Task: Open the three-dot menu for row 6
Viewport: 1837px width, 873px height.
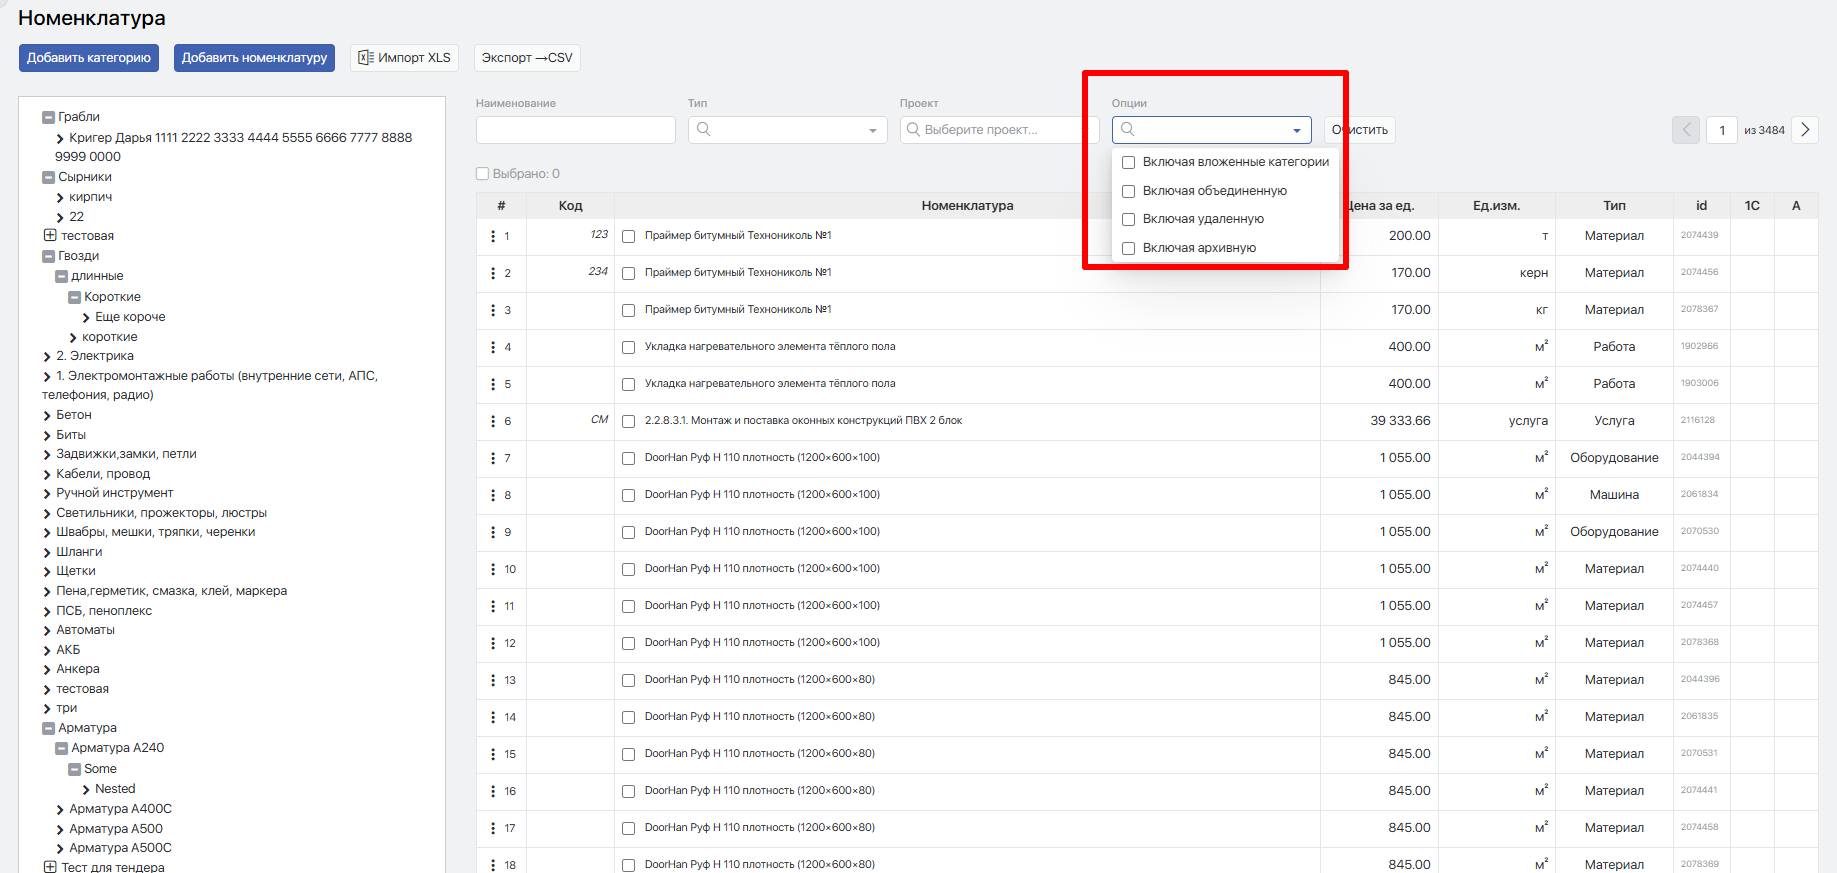Action: coord(493,421)
